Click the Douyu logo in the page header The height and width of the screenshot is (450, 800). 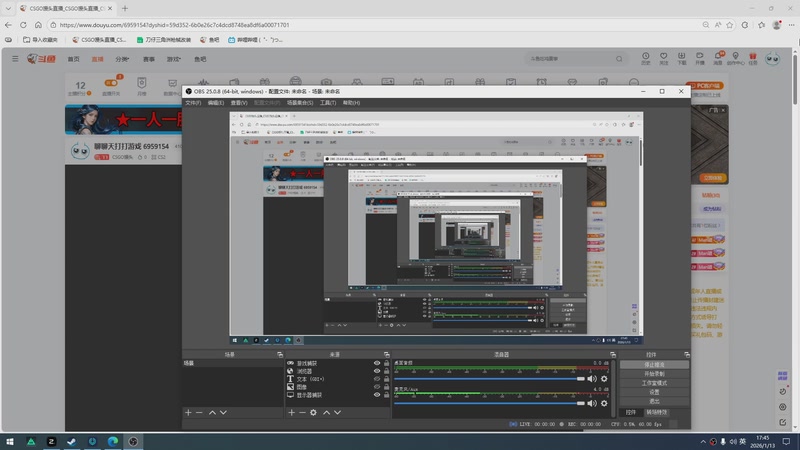tap(41, 59)
